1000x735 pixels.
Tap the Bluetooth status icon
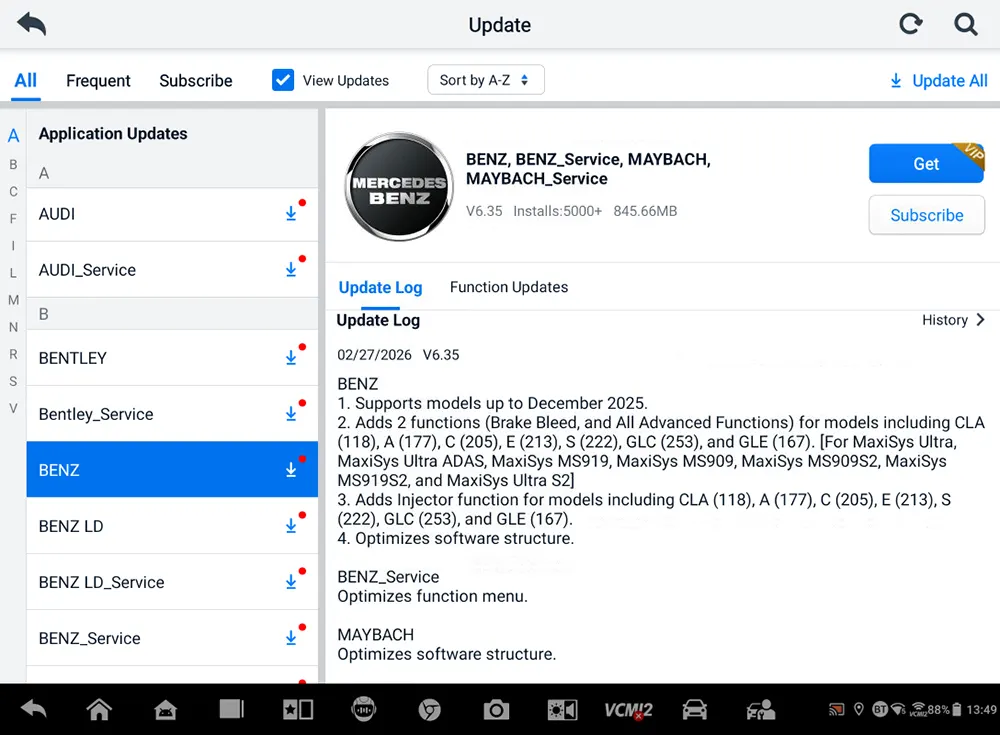tap(879, 709)
